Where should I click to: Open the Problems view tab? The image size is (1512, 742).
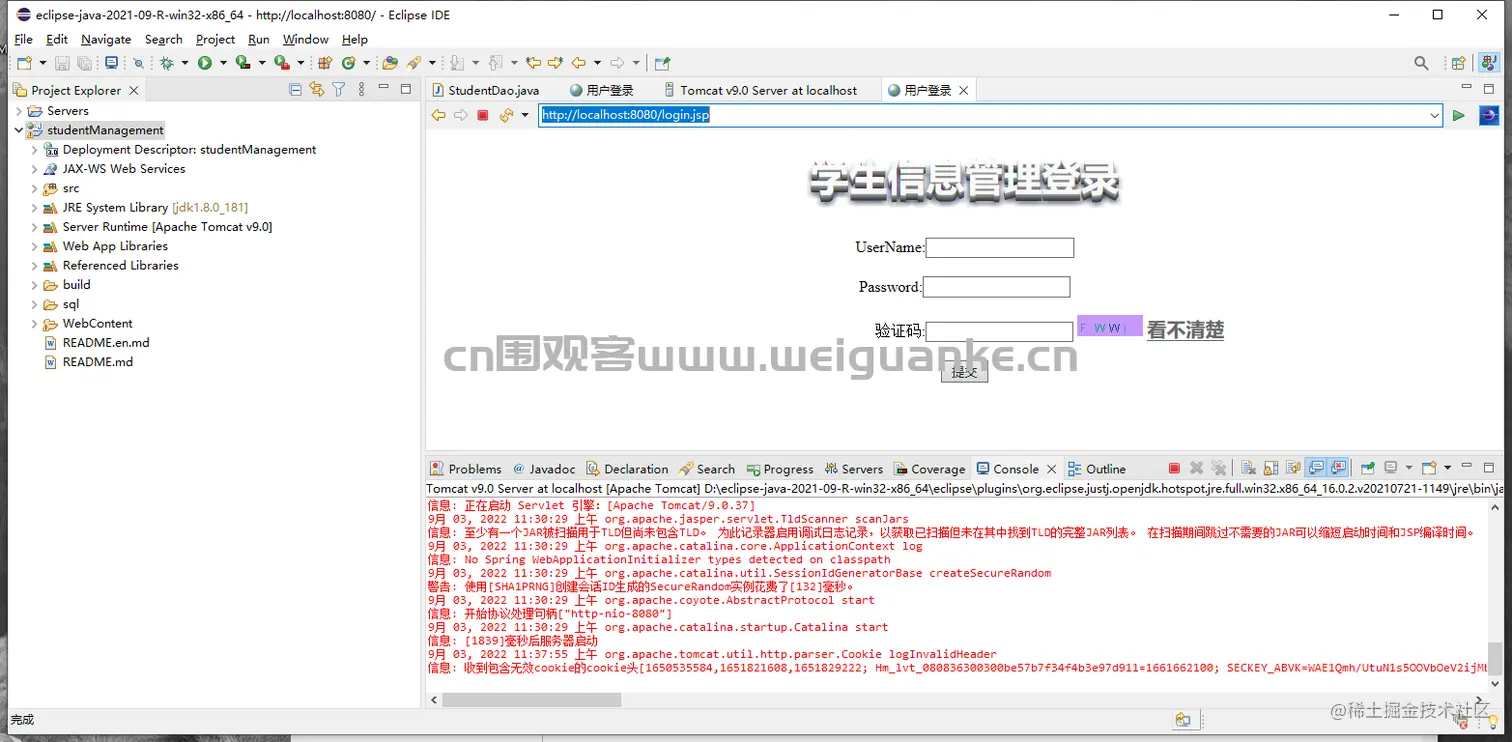tap(465, 469)
